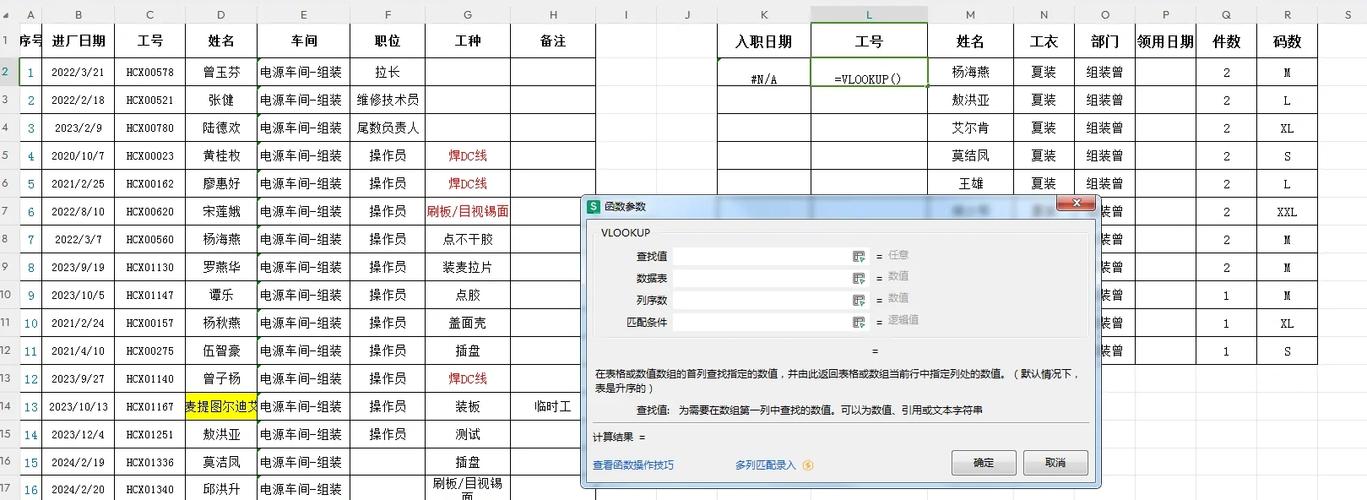Select column L header
1367x500 pixels.
868,14
